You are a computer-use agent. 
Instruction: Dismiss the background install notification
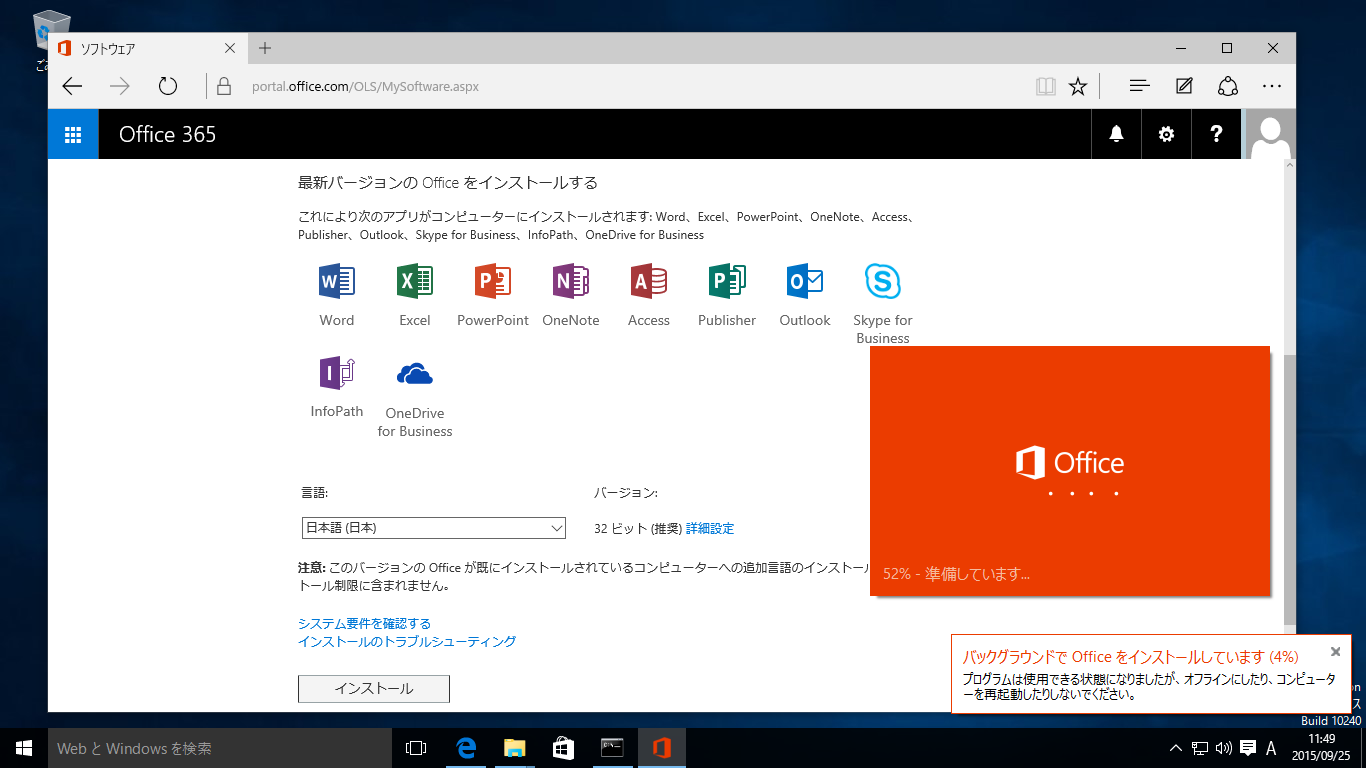click(x=1335, y=651)
